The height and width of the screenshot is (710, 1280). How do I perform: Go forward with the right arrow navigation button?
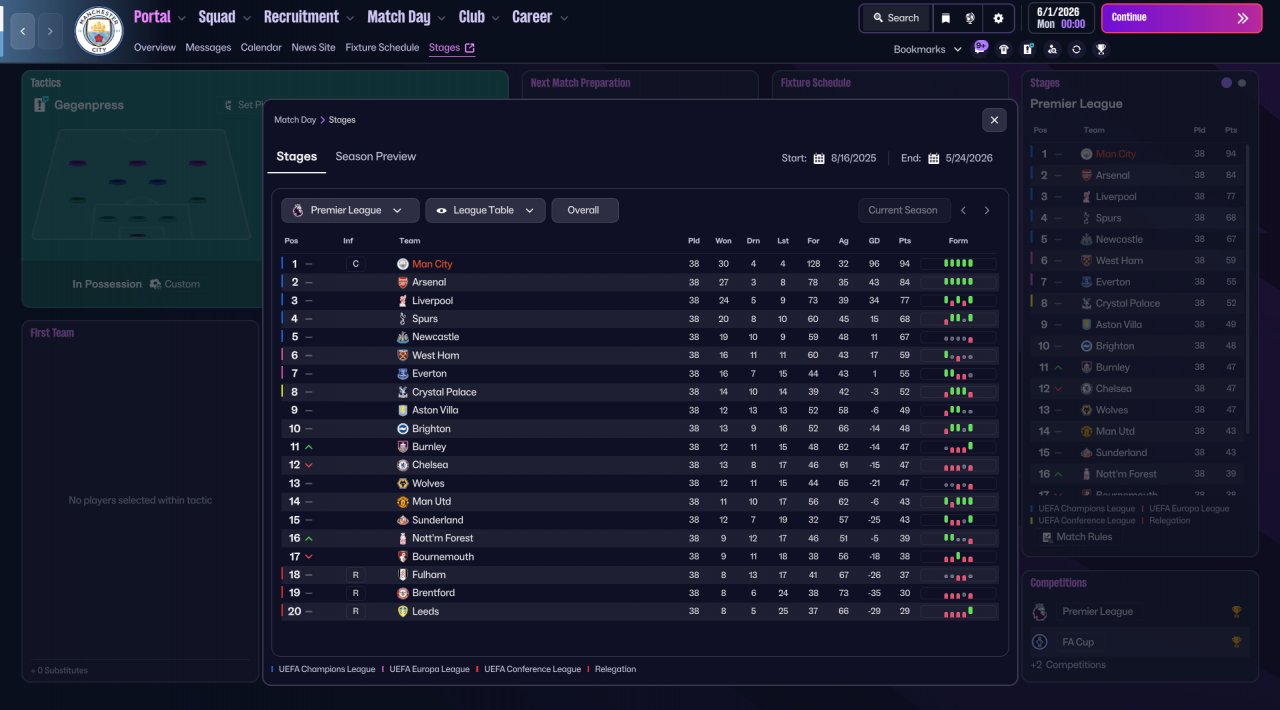(50, 31)
